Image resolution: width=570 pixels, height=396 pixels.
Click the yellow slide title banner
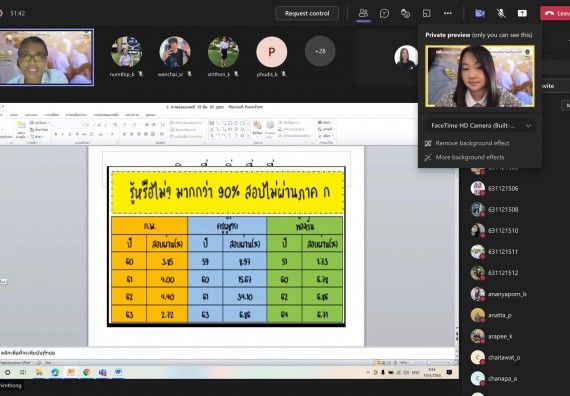click(227, 192)
